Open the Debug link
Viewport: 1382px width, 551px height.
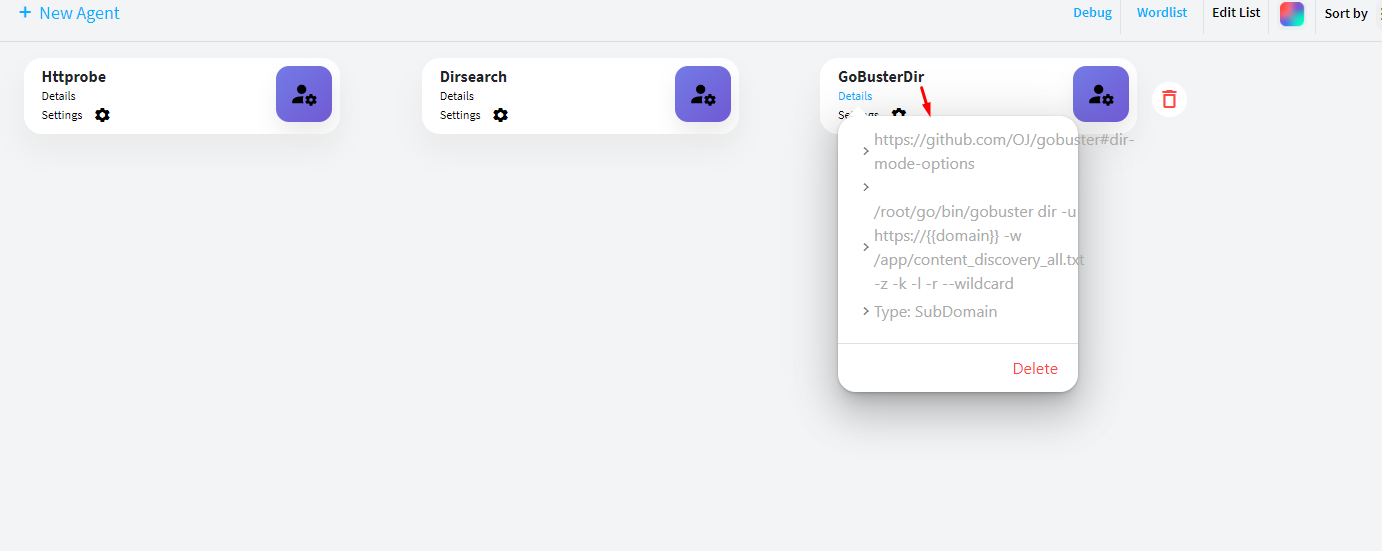click(1093, 13)
